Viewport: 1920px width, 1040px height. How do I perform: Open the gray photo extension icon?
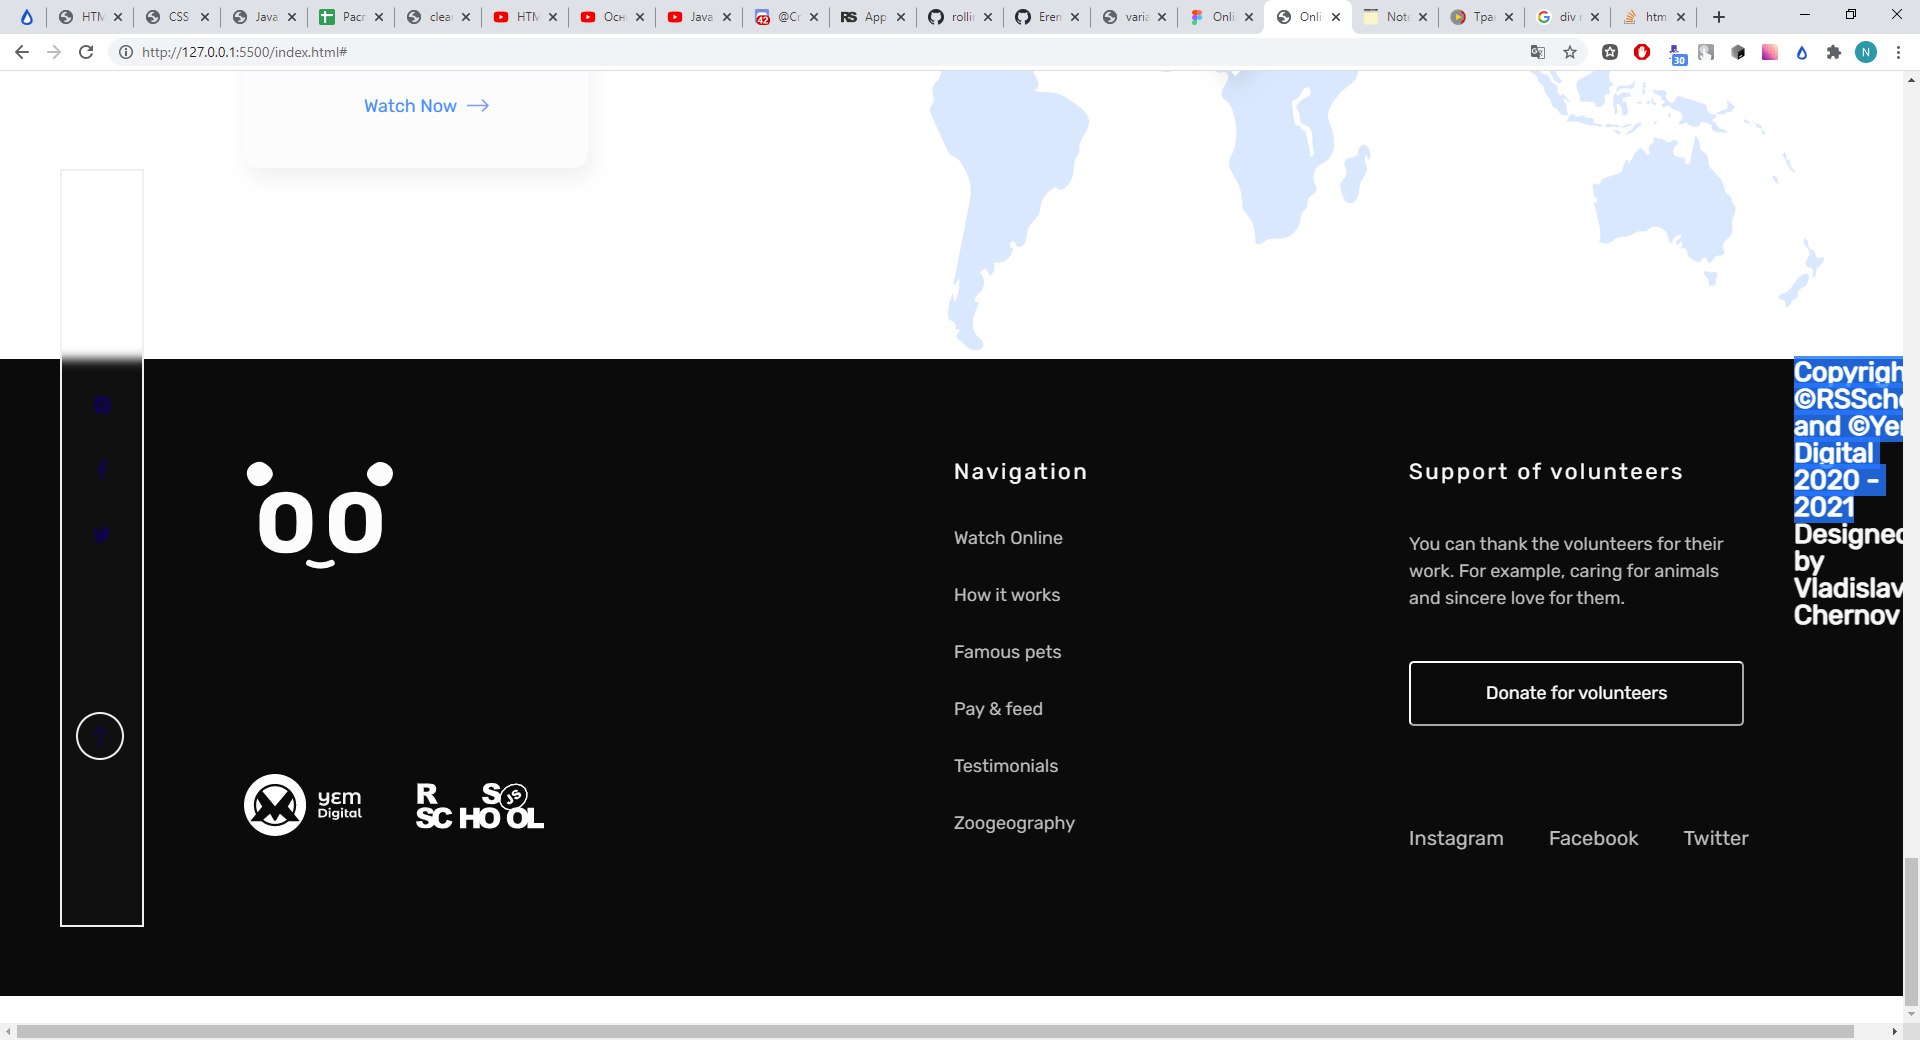pyautogui.click(x=1706, y=52)
